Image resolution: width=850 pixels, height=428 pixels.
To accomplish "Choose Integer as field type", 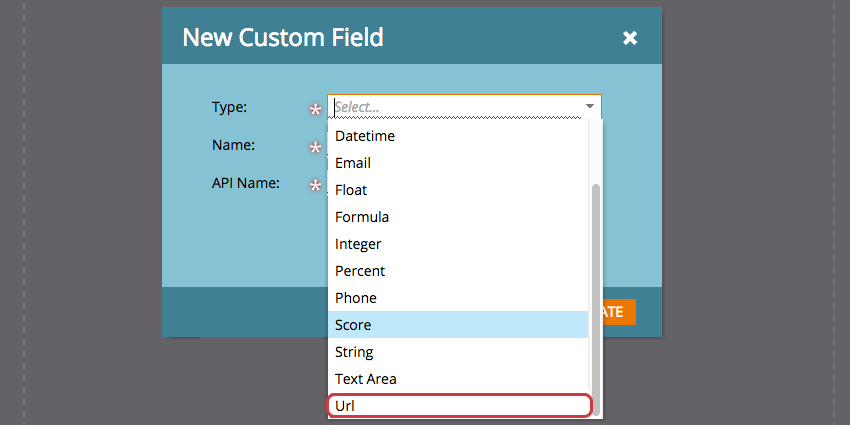I will point(358,244).
